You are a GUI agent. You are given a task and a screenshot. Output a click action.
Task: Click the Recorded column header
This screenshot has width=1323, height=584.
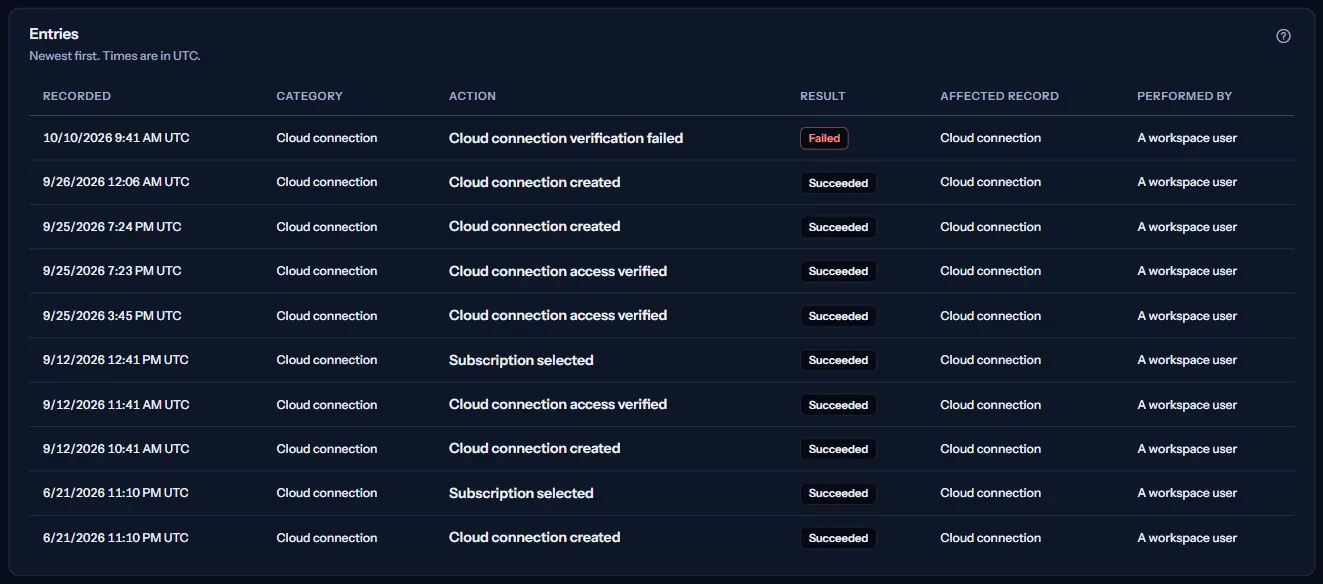click(77, 96)
